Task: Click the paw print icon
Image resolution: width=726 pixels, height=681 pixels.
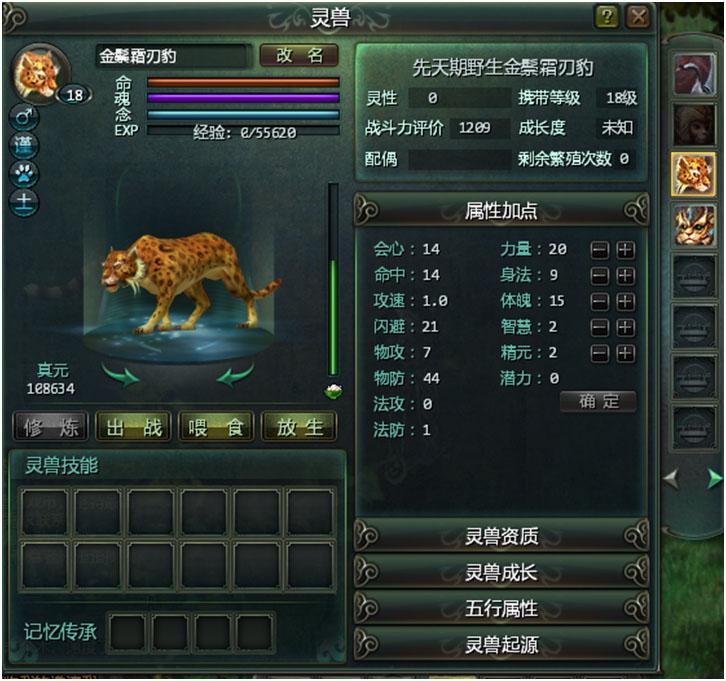Action: (x=24, y=174)
